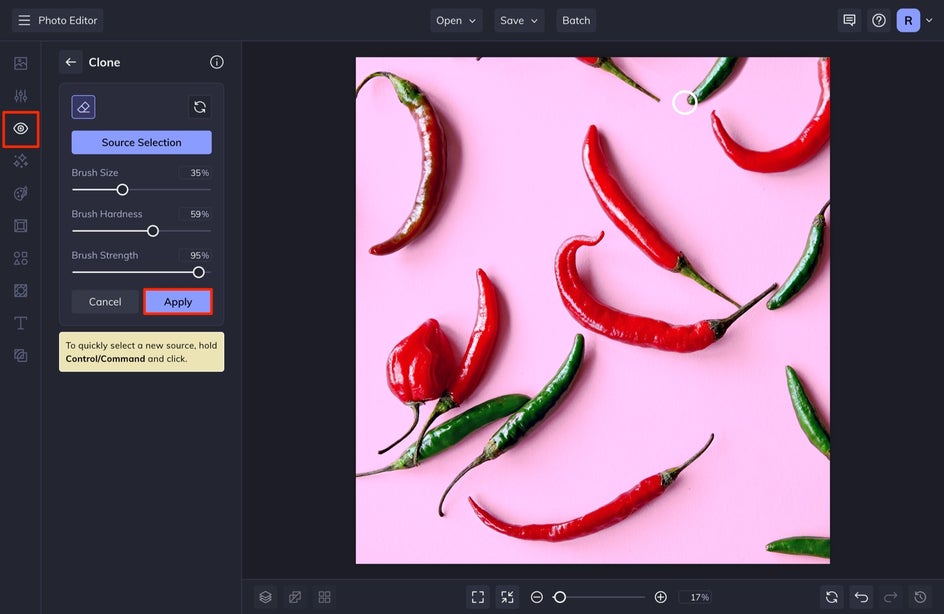This screenshot has height=614, width=944.
Task: Open the Frames icon in sidebar
Action: (x=20, y=226)
